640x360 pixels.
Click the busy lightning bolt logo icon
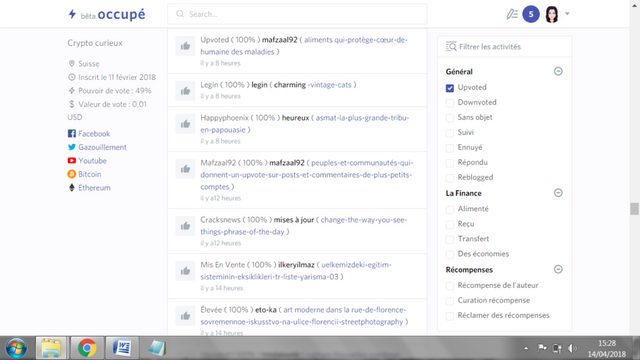coord(72,14)
